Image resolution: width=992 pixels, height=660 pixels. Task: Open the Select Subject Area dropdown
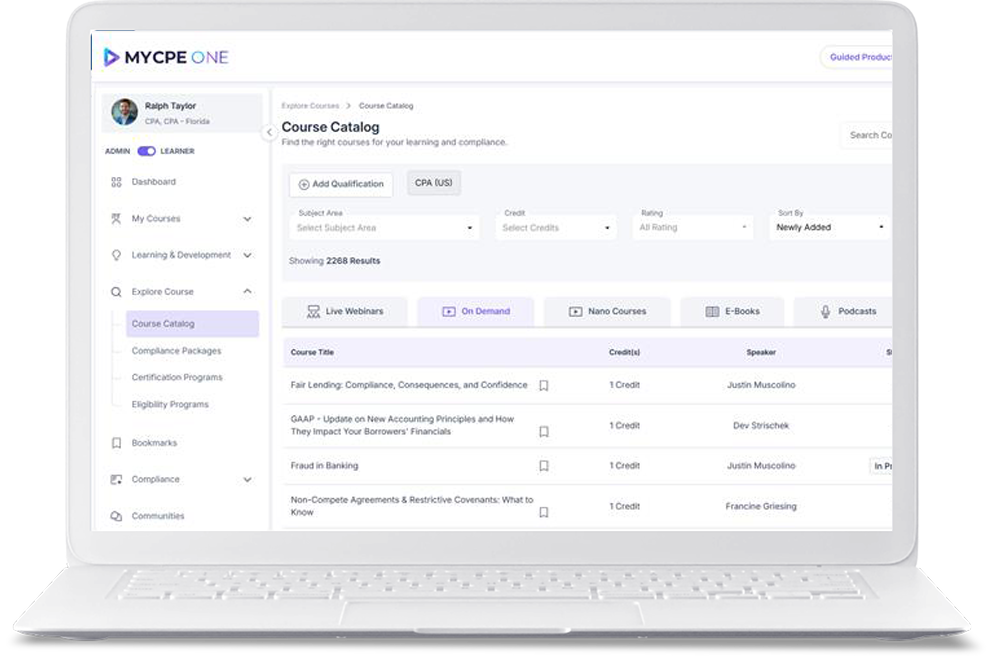[385, 228]
